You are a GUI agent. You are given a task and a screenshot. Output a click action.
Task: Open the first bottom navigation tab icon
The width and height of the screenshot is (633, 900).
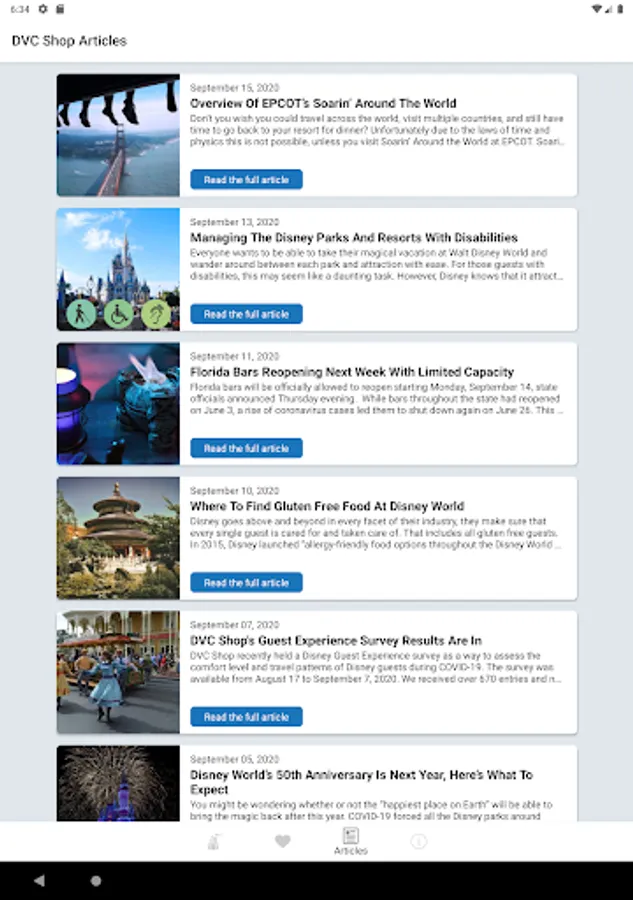pos(214,841)
